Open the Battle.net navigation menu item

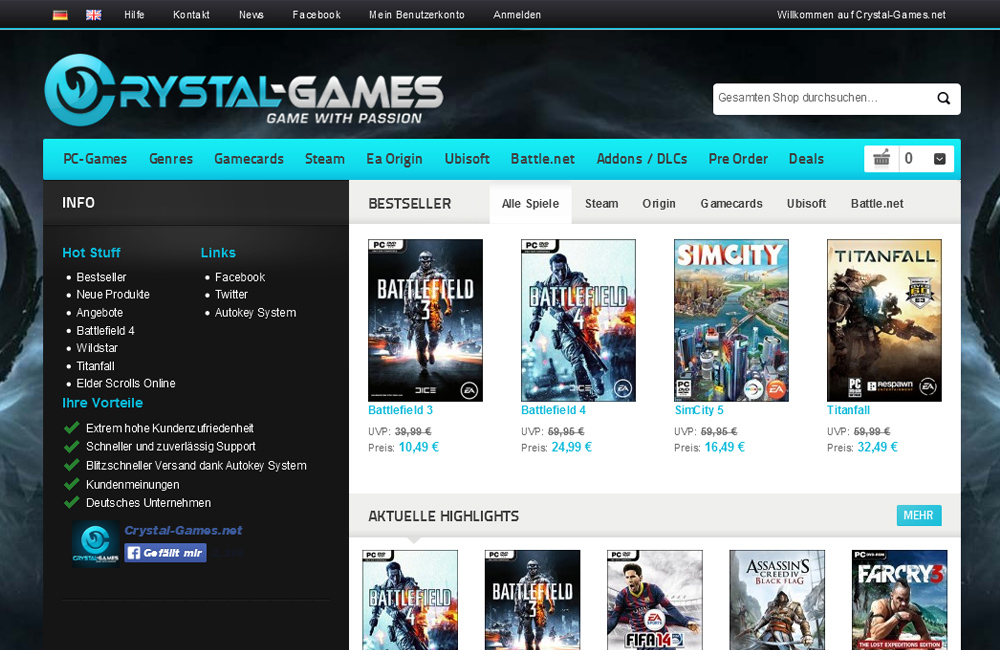click(543, 159)
